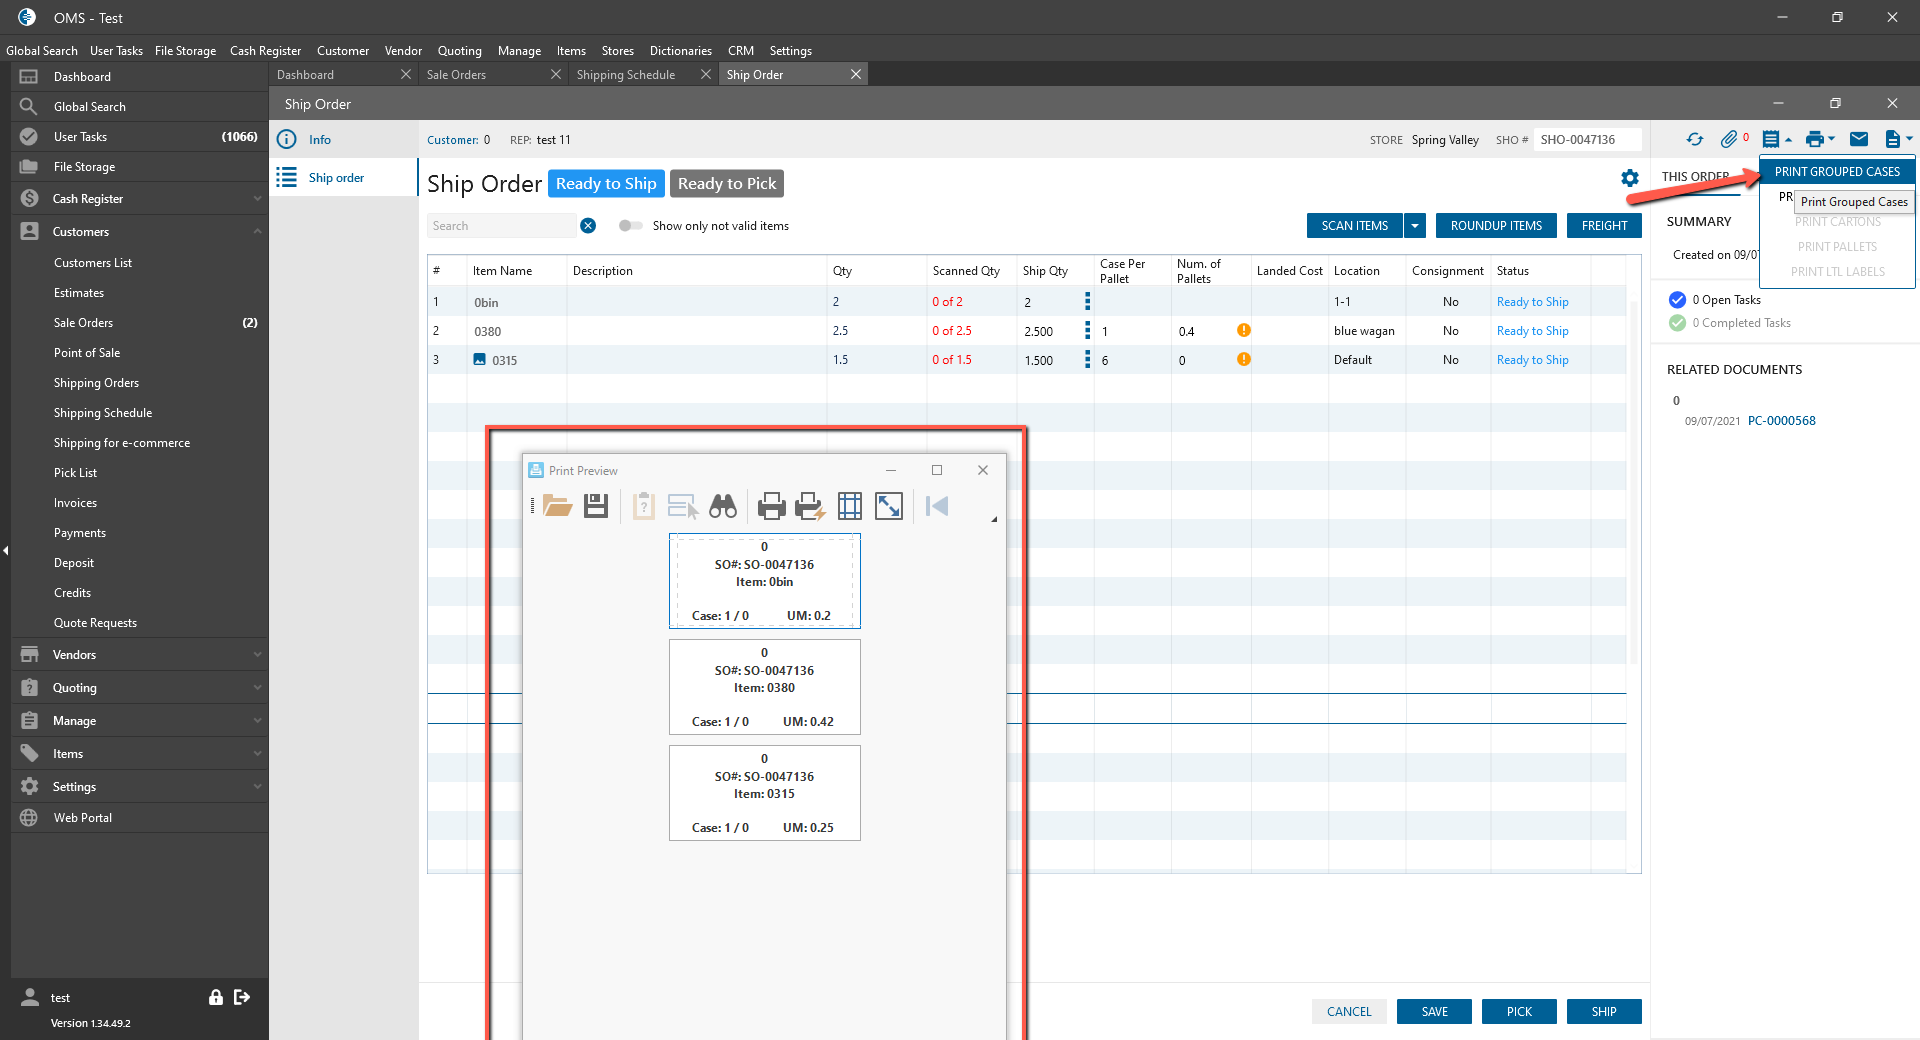The height and width of the screenshot is (1040, 1920).
Task: Click the refresh icon on the Ship Order header
Action: (x=1694, y=140)
